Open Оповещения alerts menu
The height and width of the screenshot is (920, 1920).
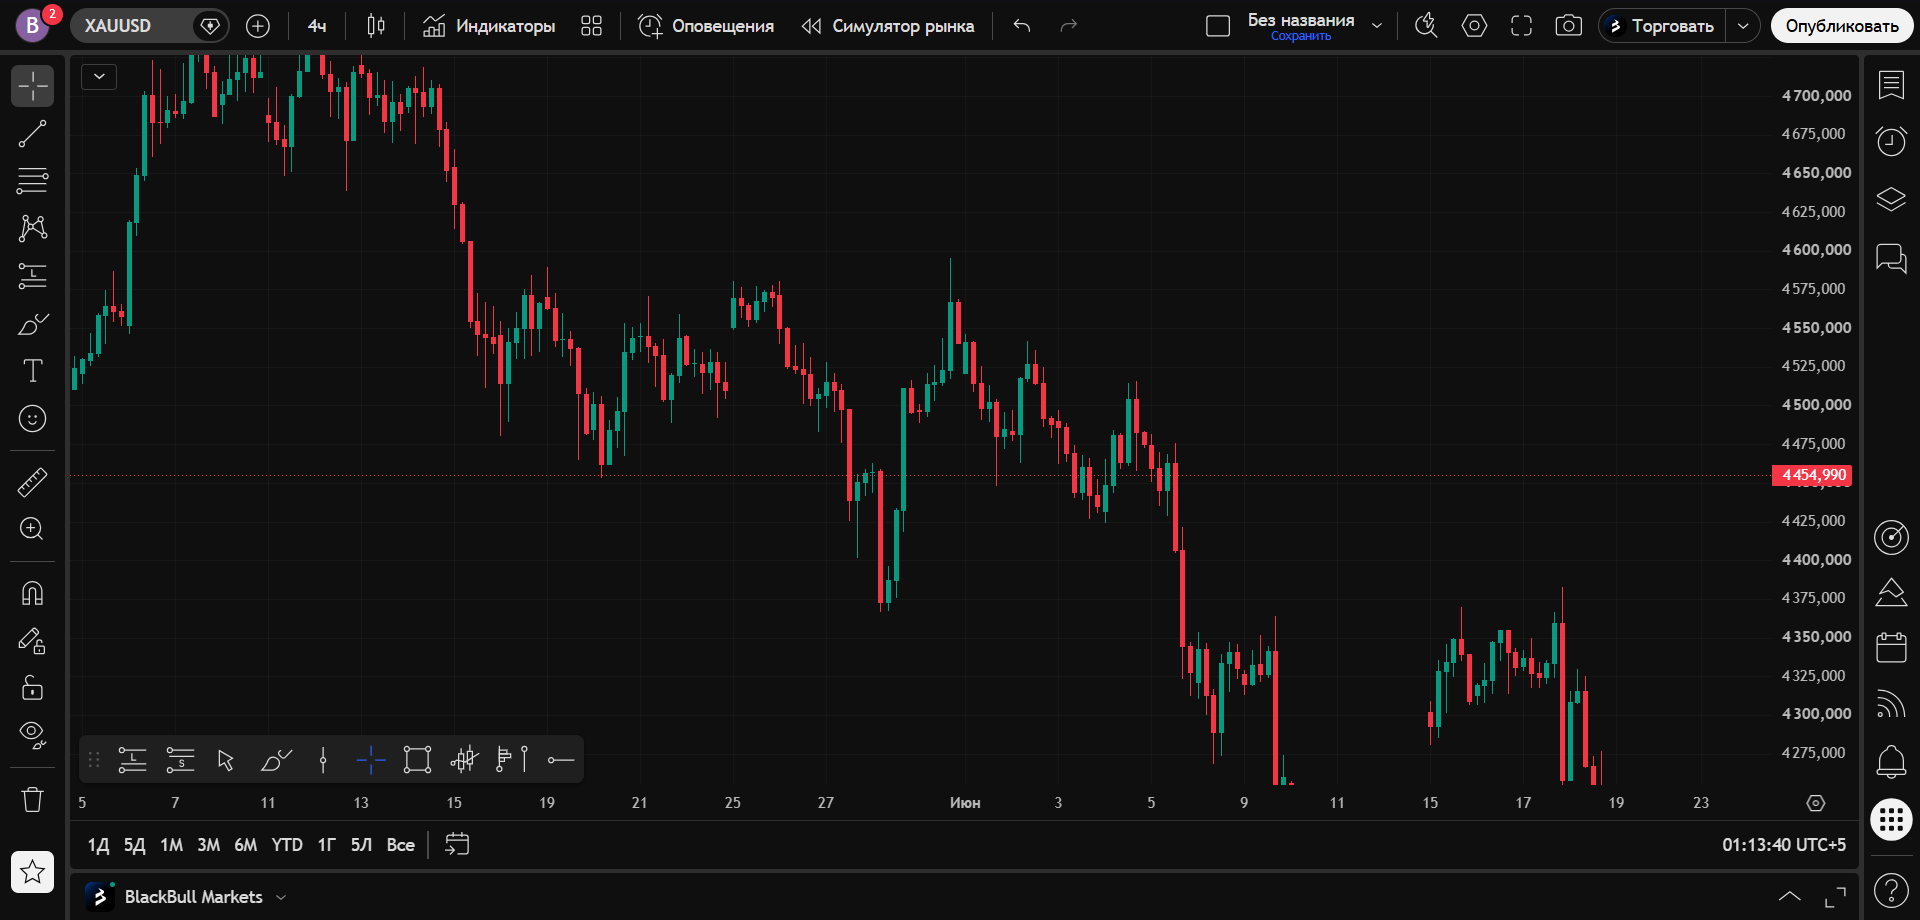(x=706, y=26)
